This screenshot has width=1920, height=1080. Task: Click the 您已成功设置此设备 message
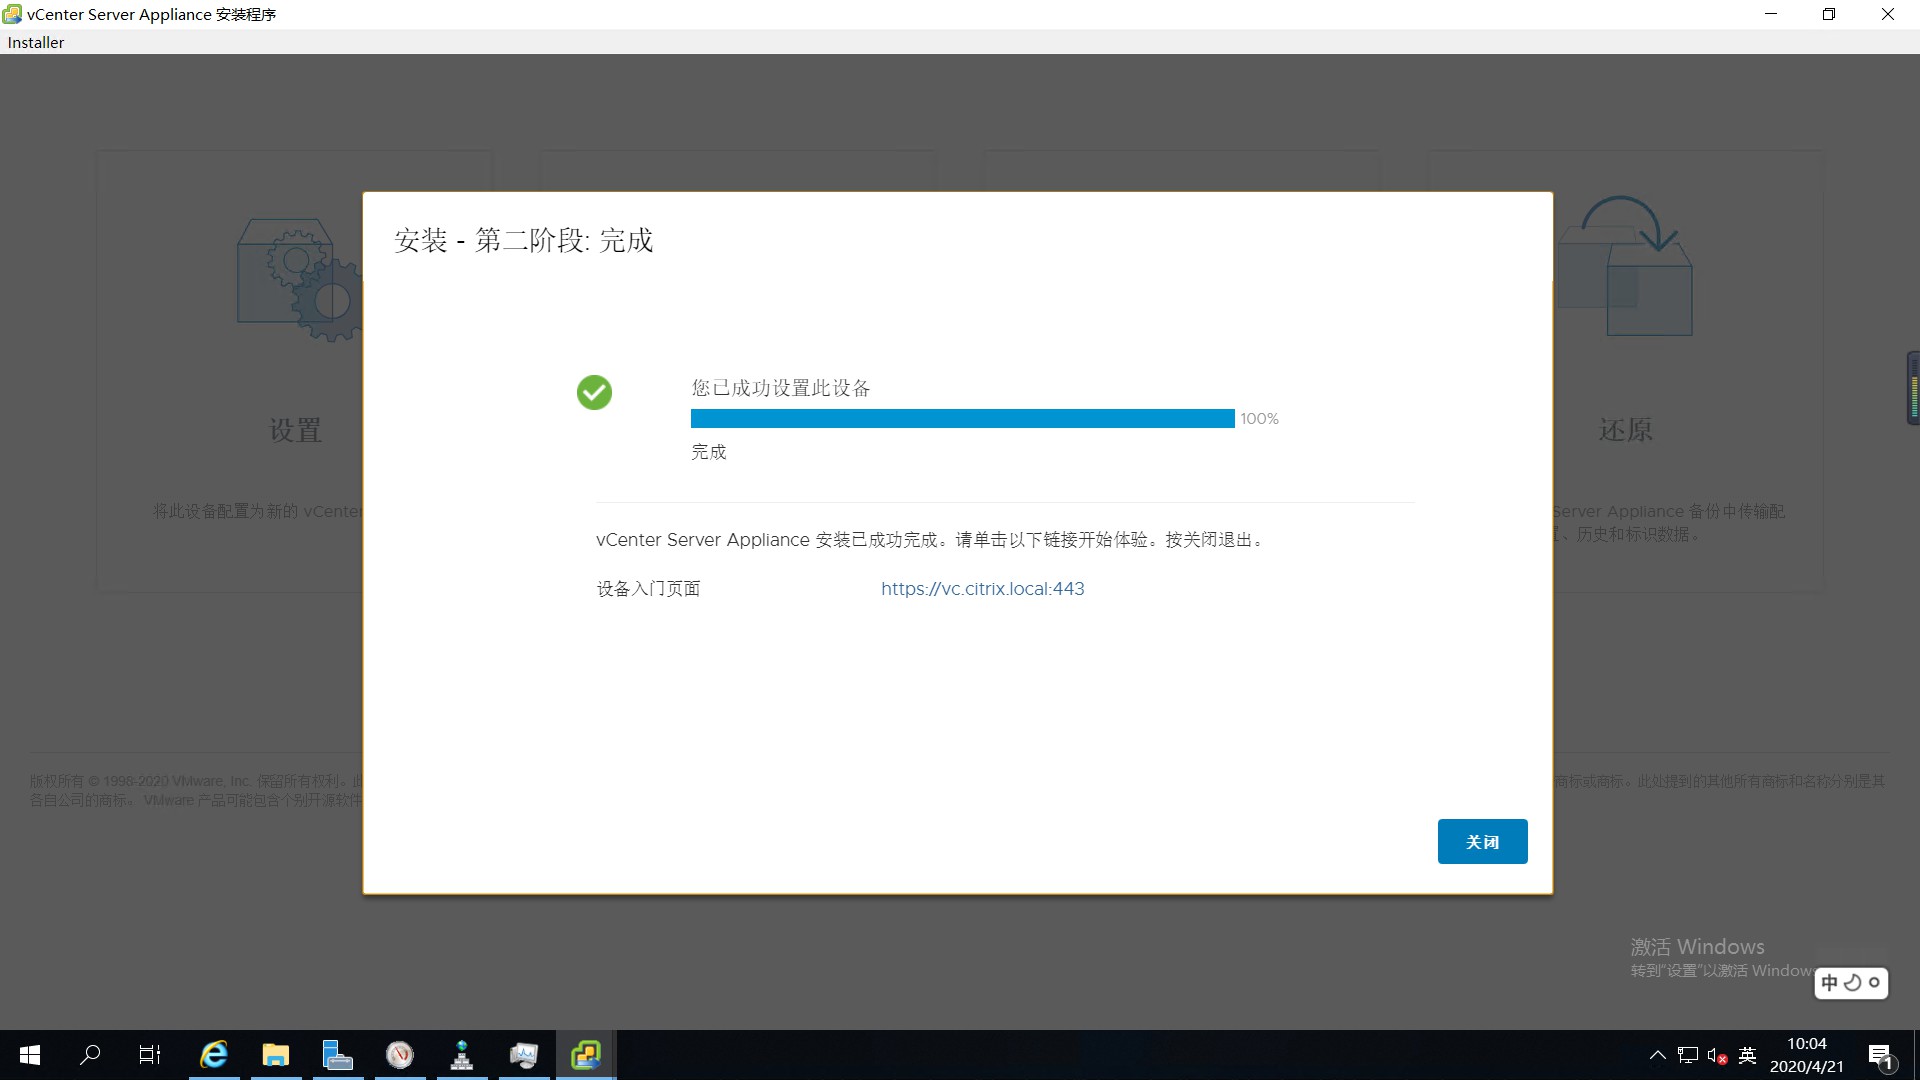[x=781, y=388]
